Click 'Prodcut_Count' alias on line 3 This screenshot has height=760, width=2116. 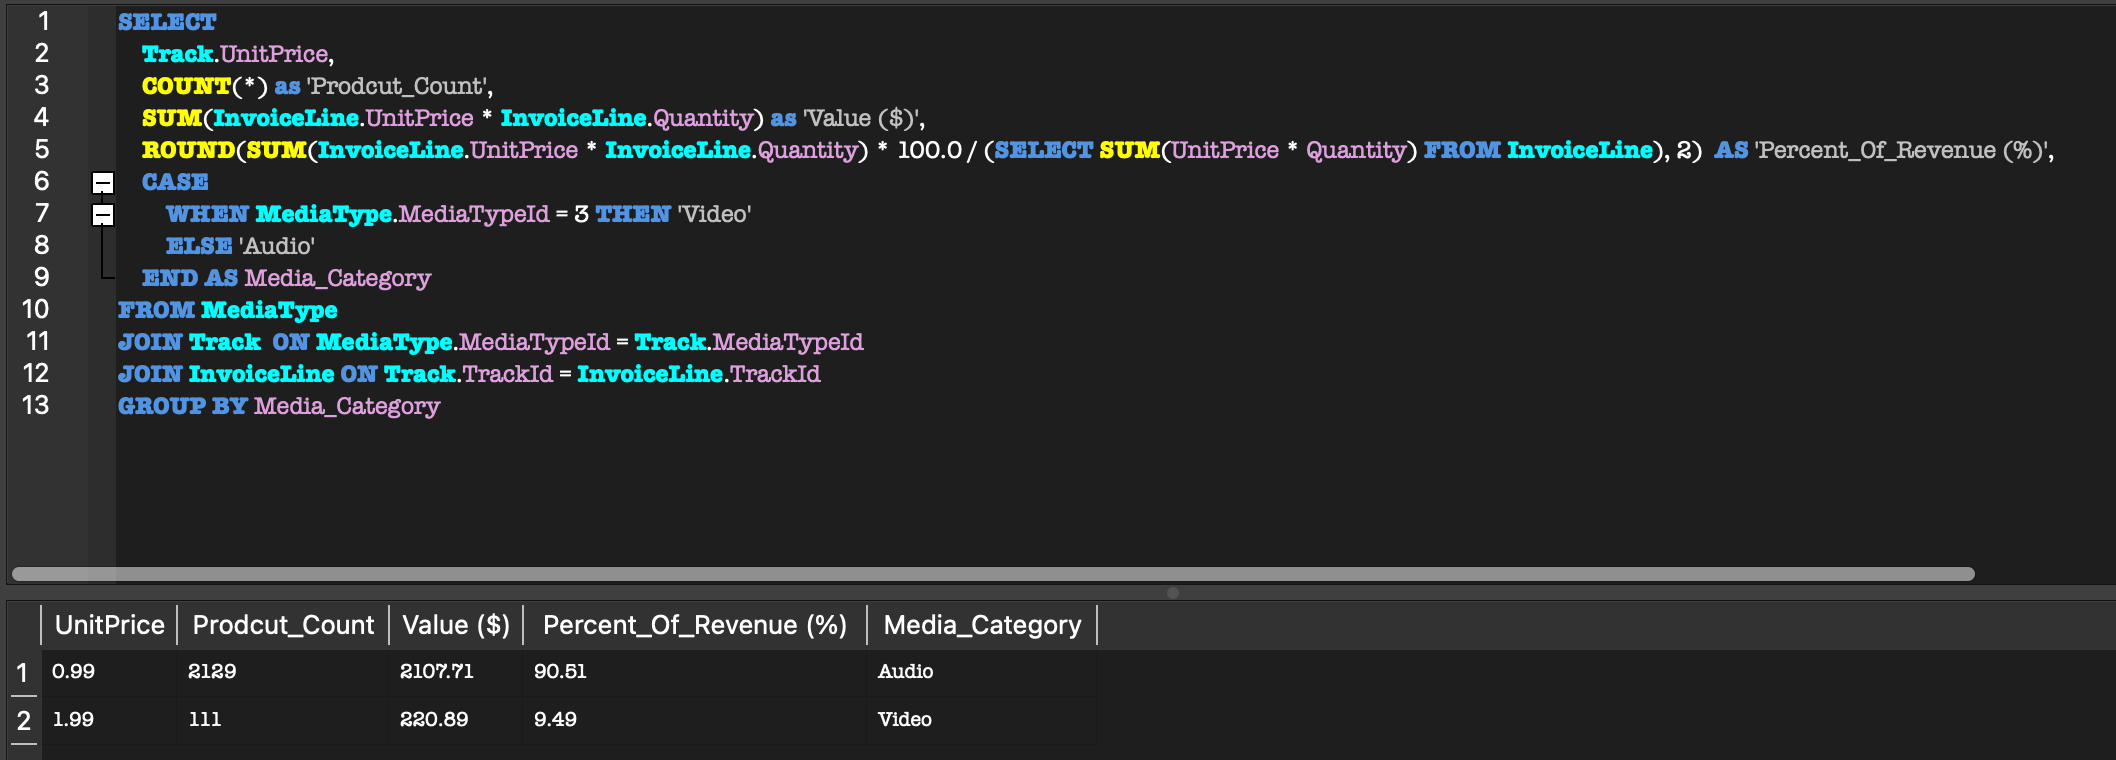pyautogui.click(x=399, y=86)
